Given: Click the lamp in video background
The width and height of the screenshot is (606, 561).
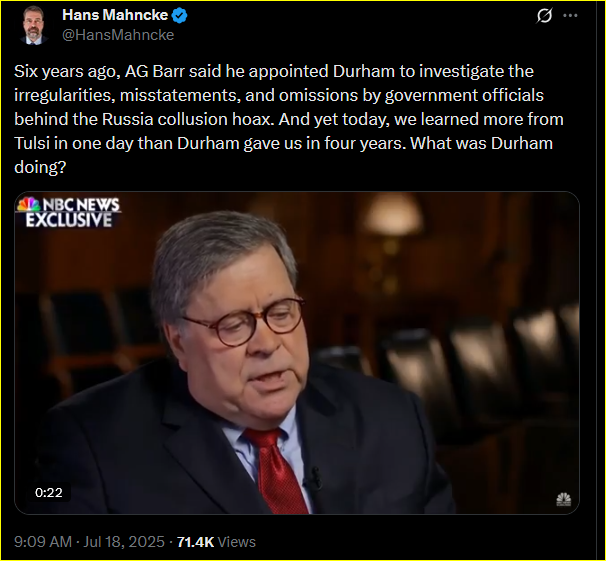Looking at the screenshot, I should pos(392,214).
